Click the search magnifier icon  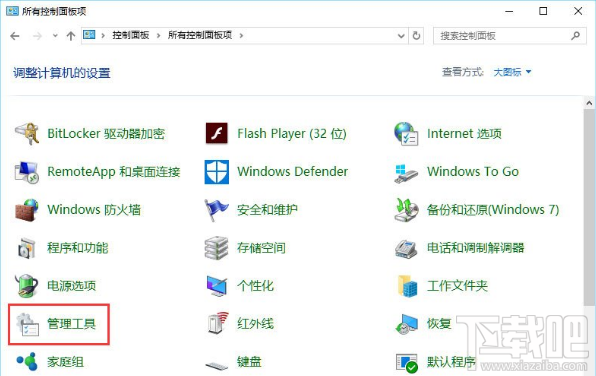[x=575, y=36]
